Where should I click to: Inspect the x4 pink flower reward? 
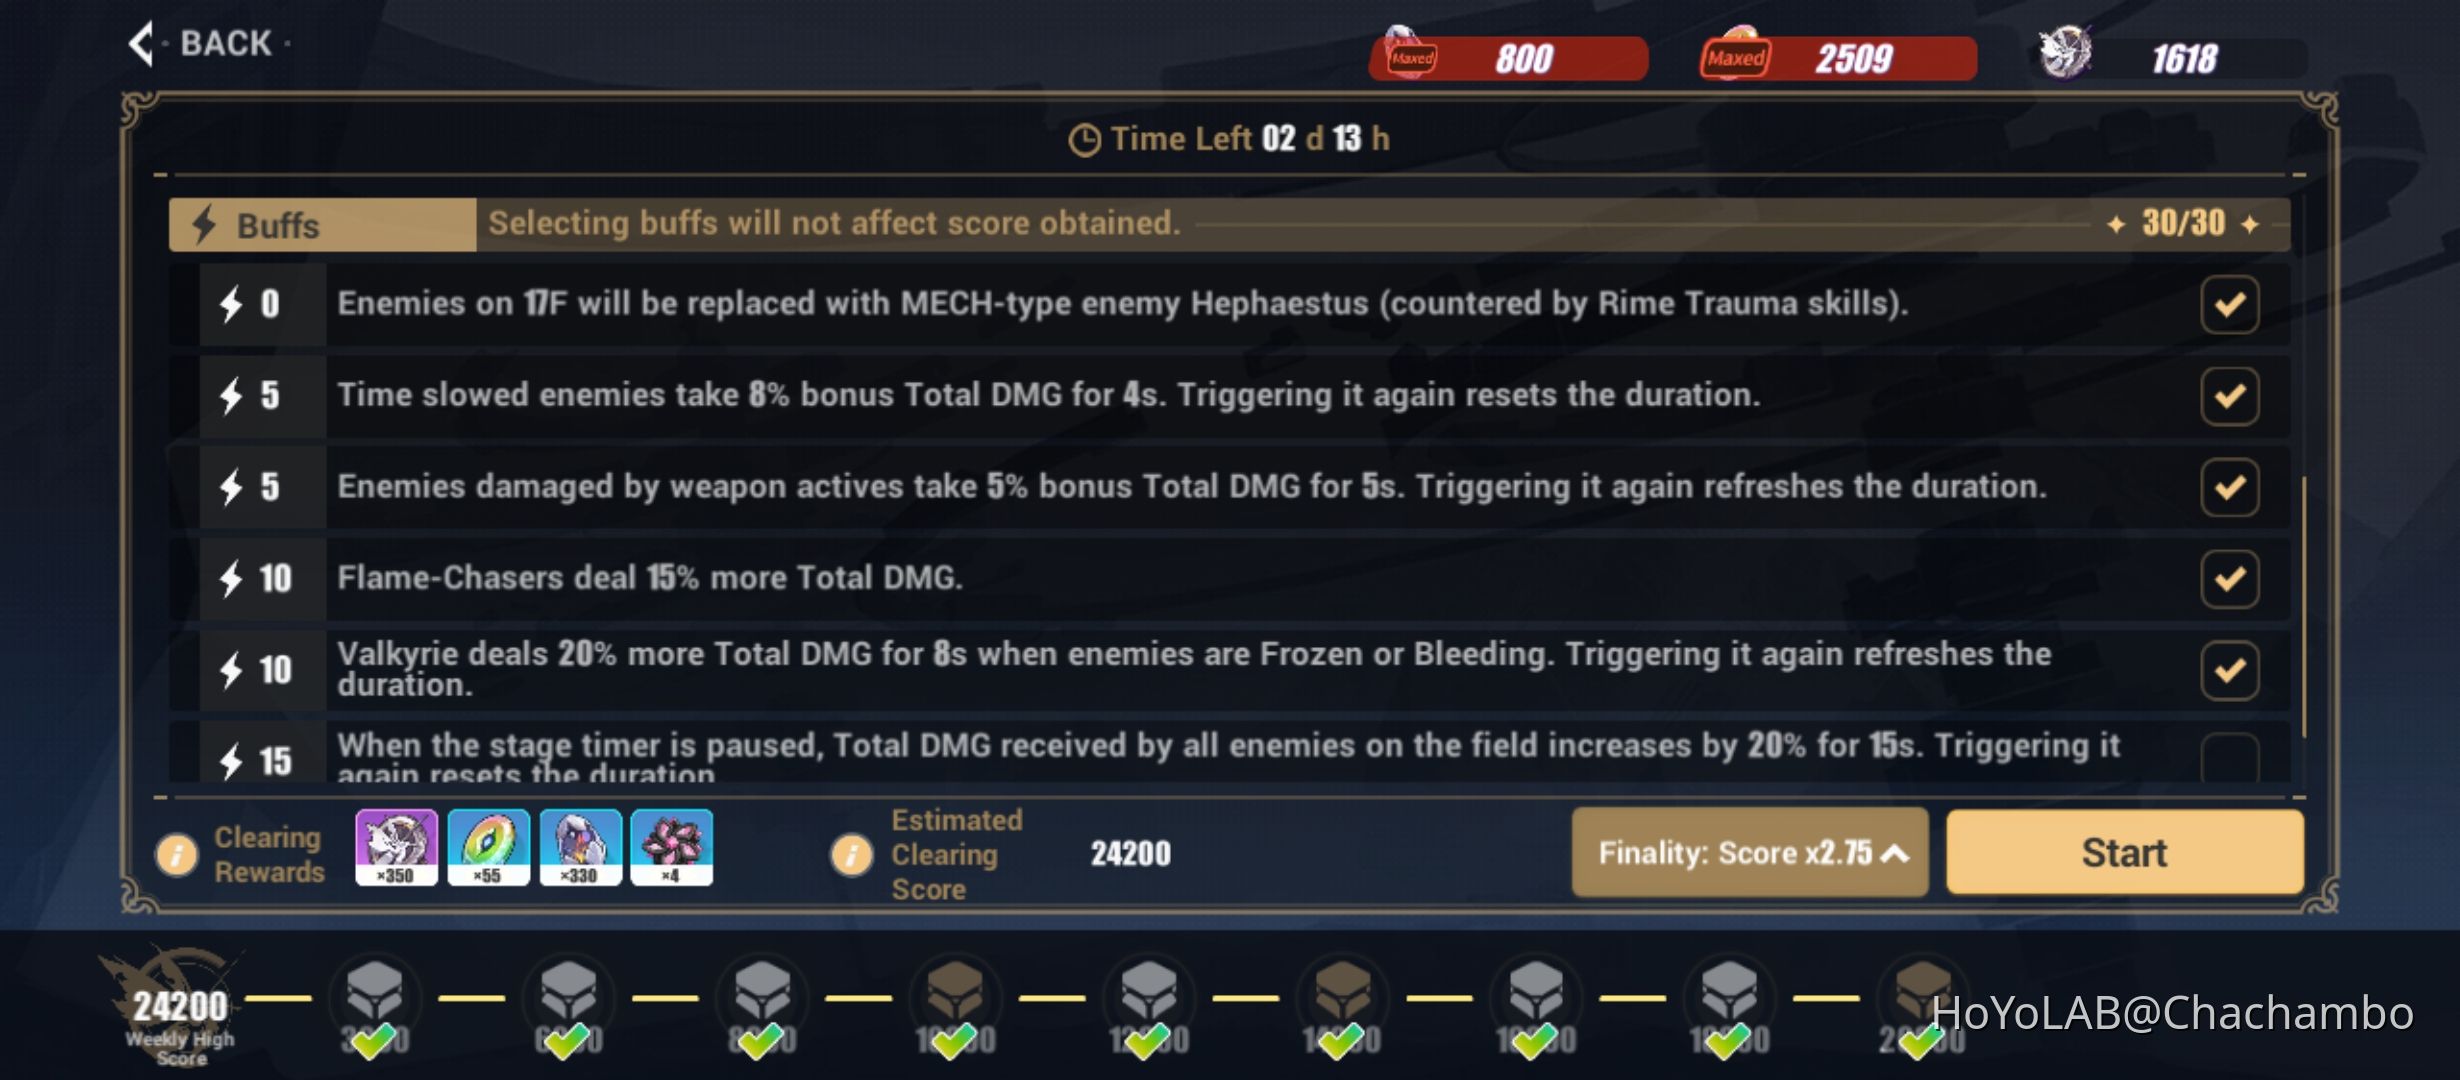(x=672, y=848)
